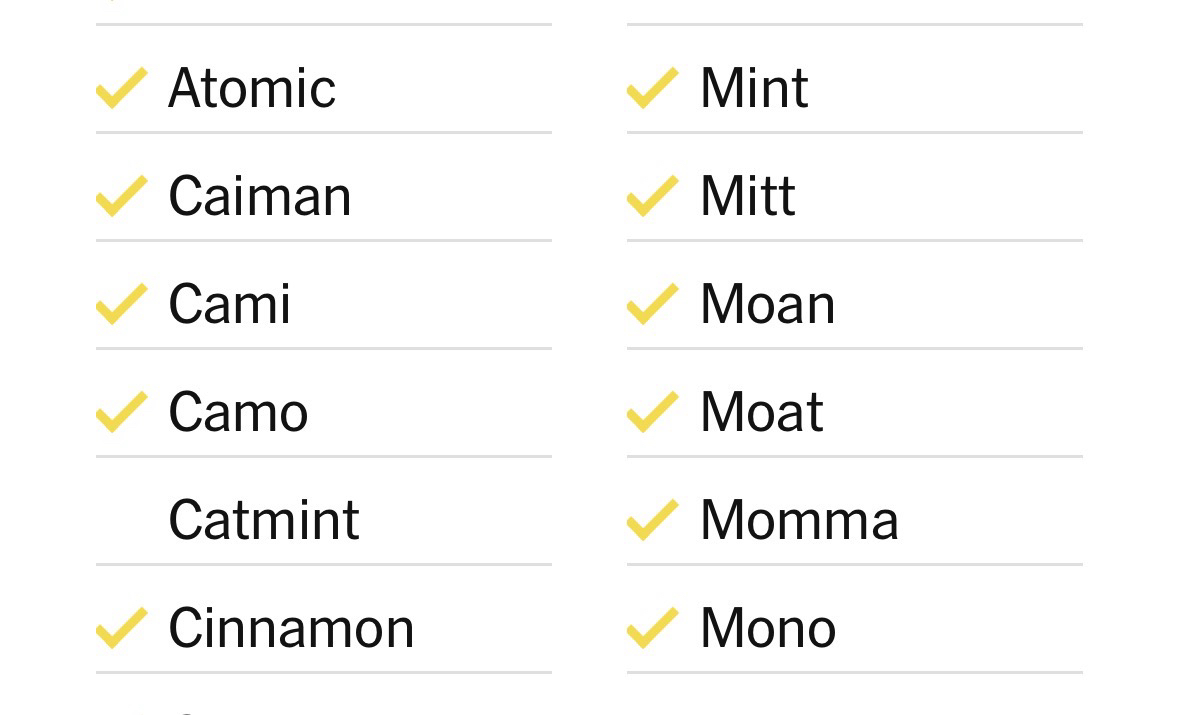This screenshot has width=1179, height=715.
Task: Click the yellow checkmark beside Atomic
Action: 122,88
